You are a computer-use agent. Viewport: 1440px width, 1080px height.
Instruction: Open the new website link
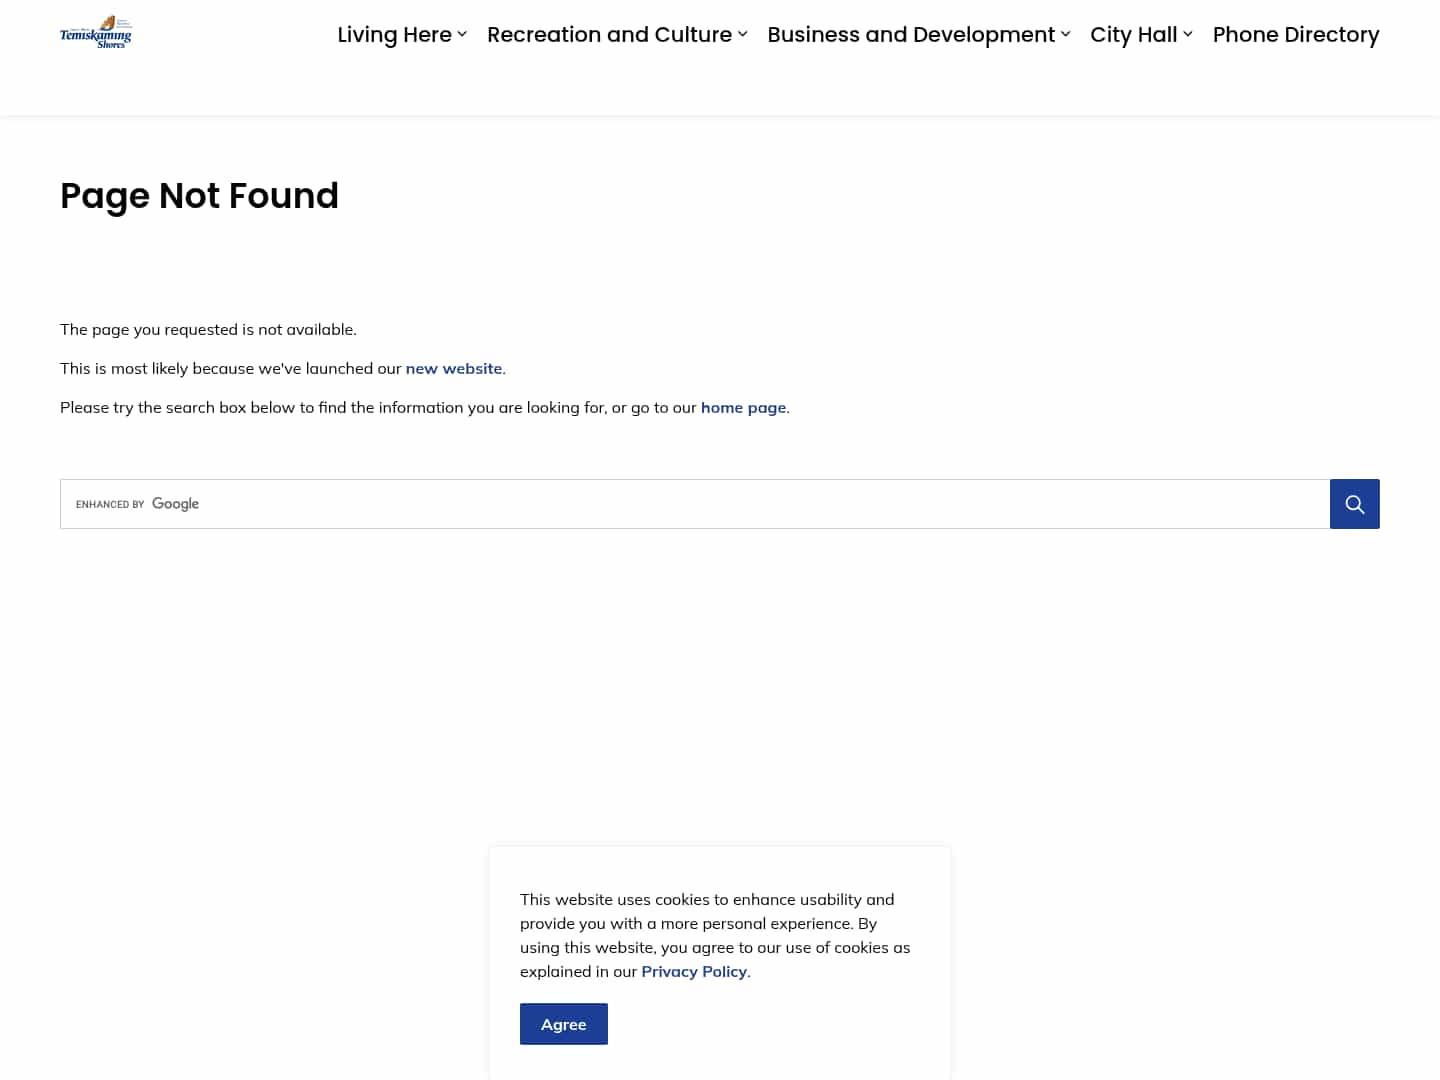pos(454,368)
